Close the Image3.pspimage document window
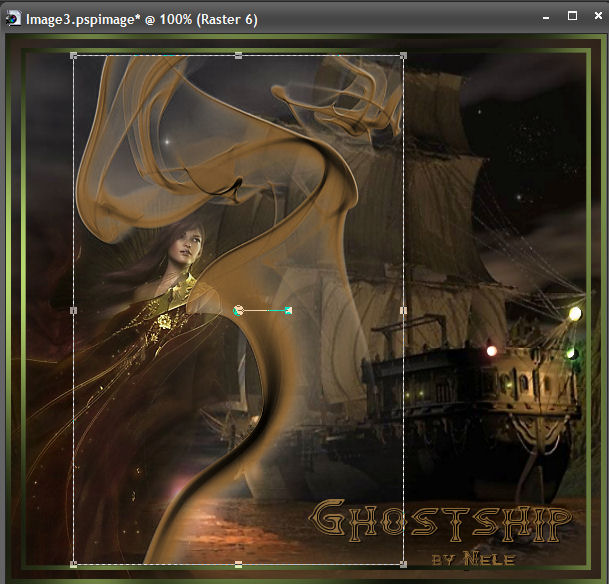This screenshot has width=609, height=584. coord(597,17)
